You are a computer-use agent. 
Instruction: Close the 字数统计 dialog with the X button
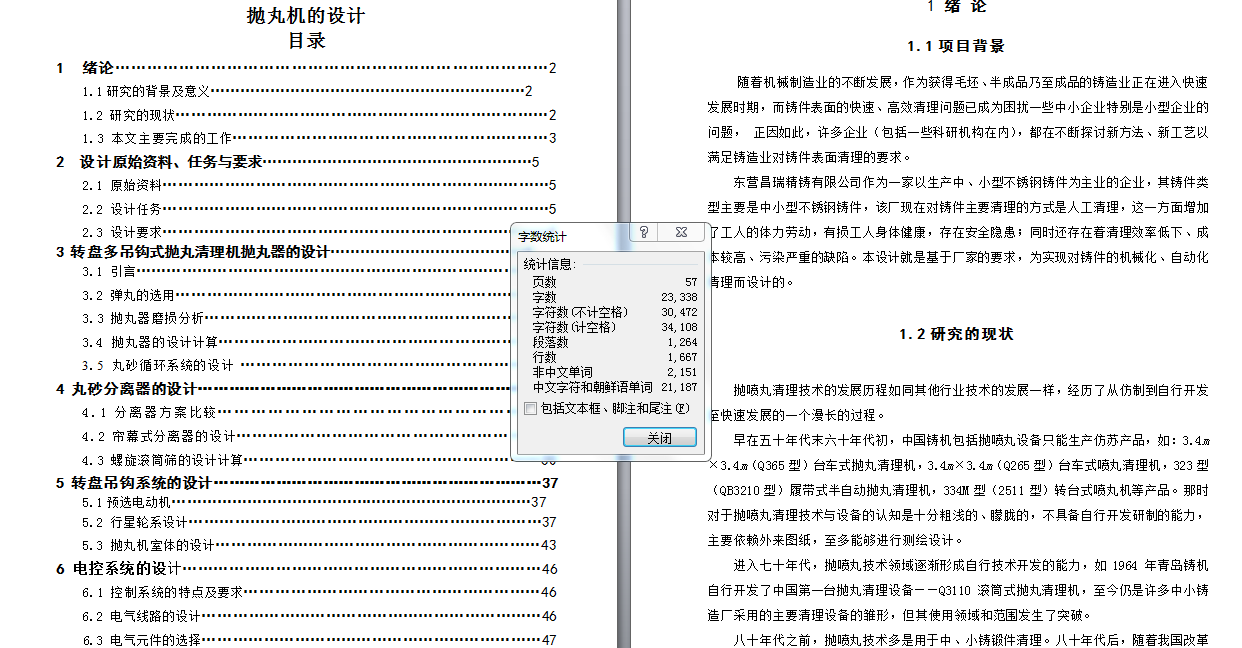(x=680, y=232)
